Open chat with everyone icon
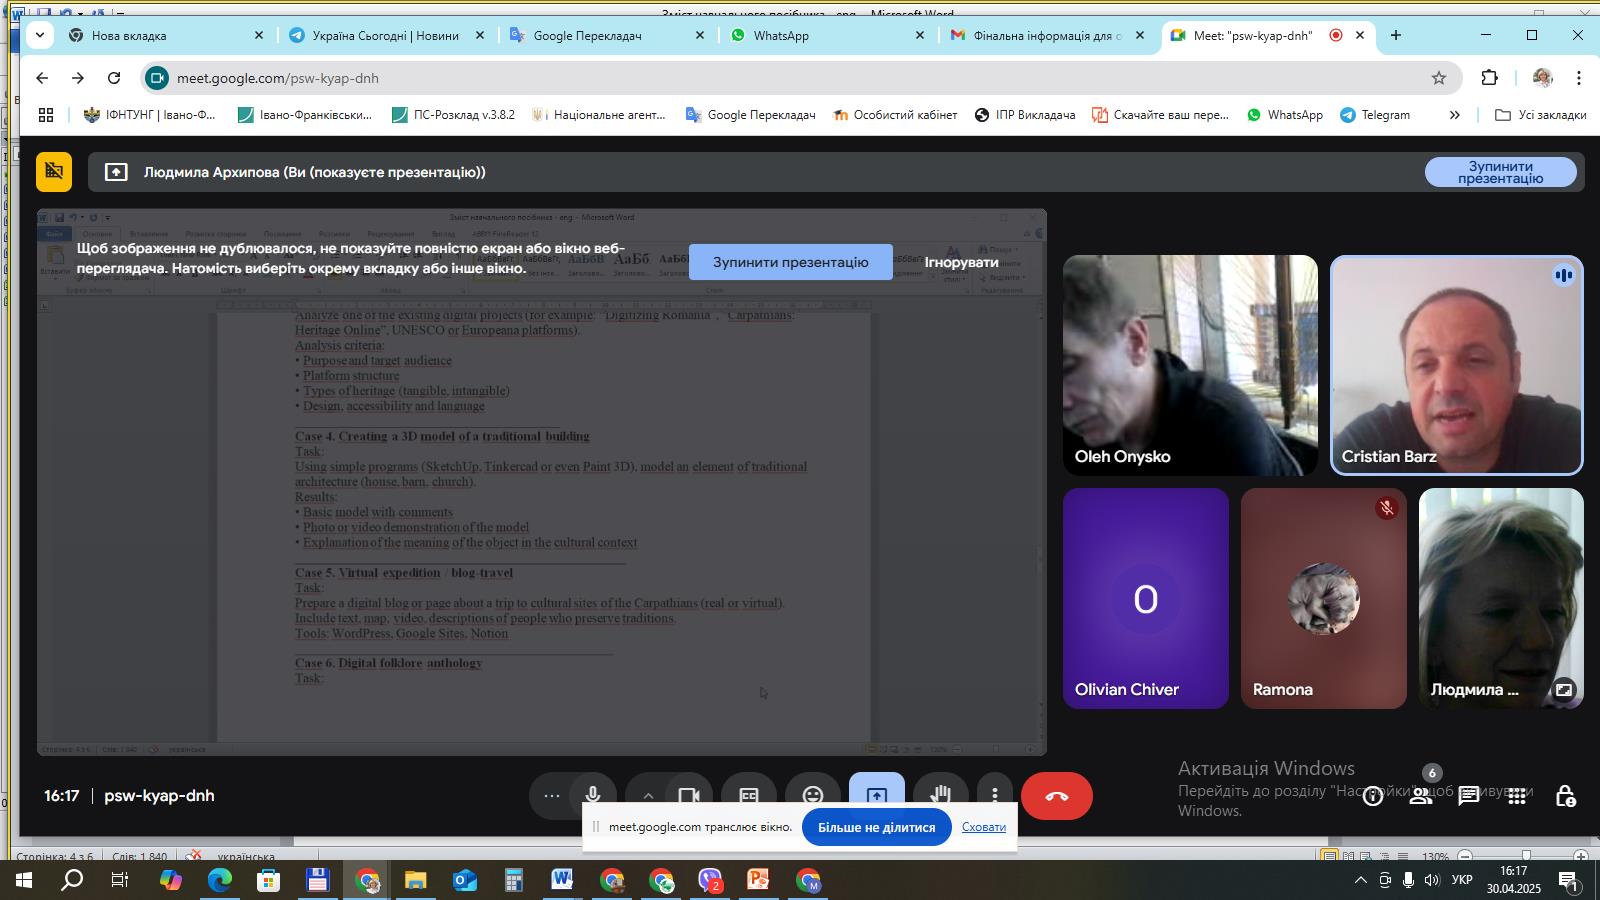Image resolution: width=1600 pixels, height=900 pixels. tap(1469, 796)
